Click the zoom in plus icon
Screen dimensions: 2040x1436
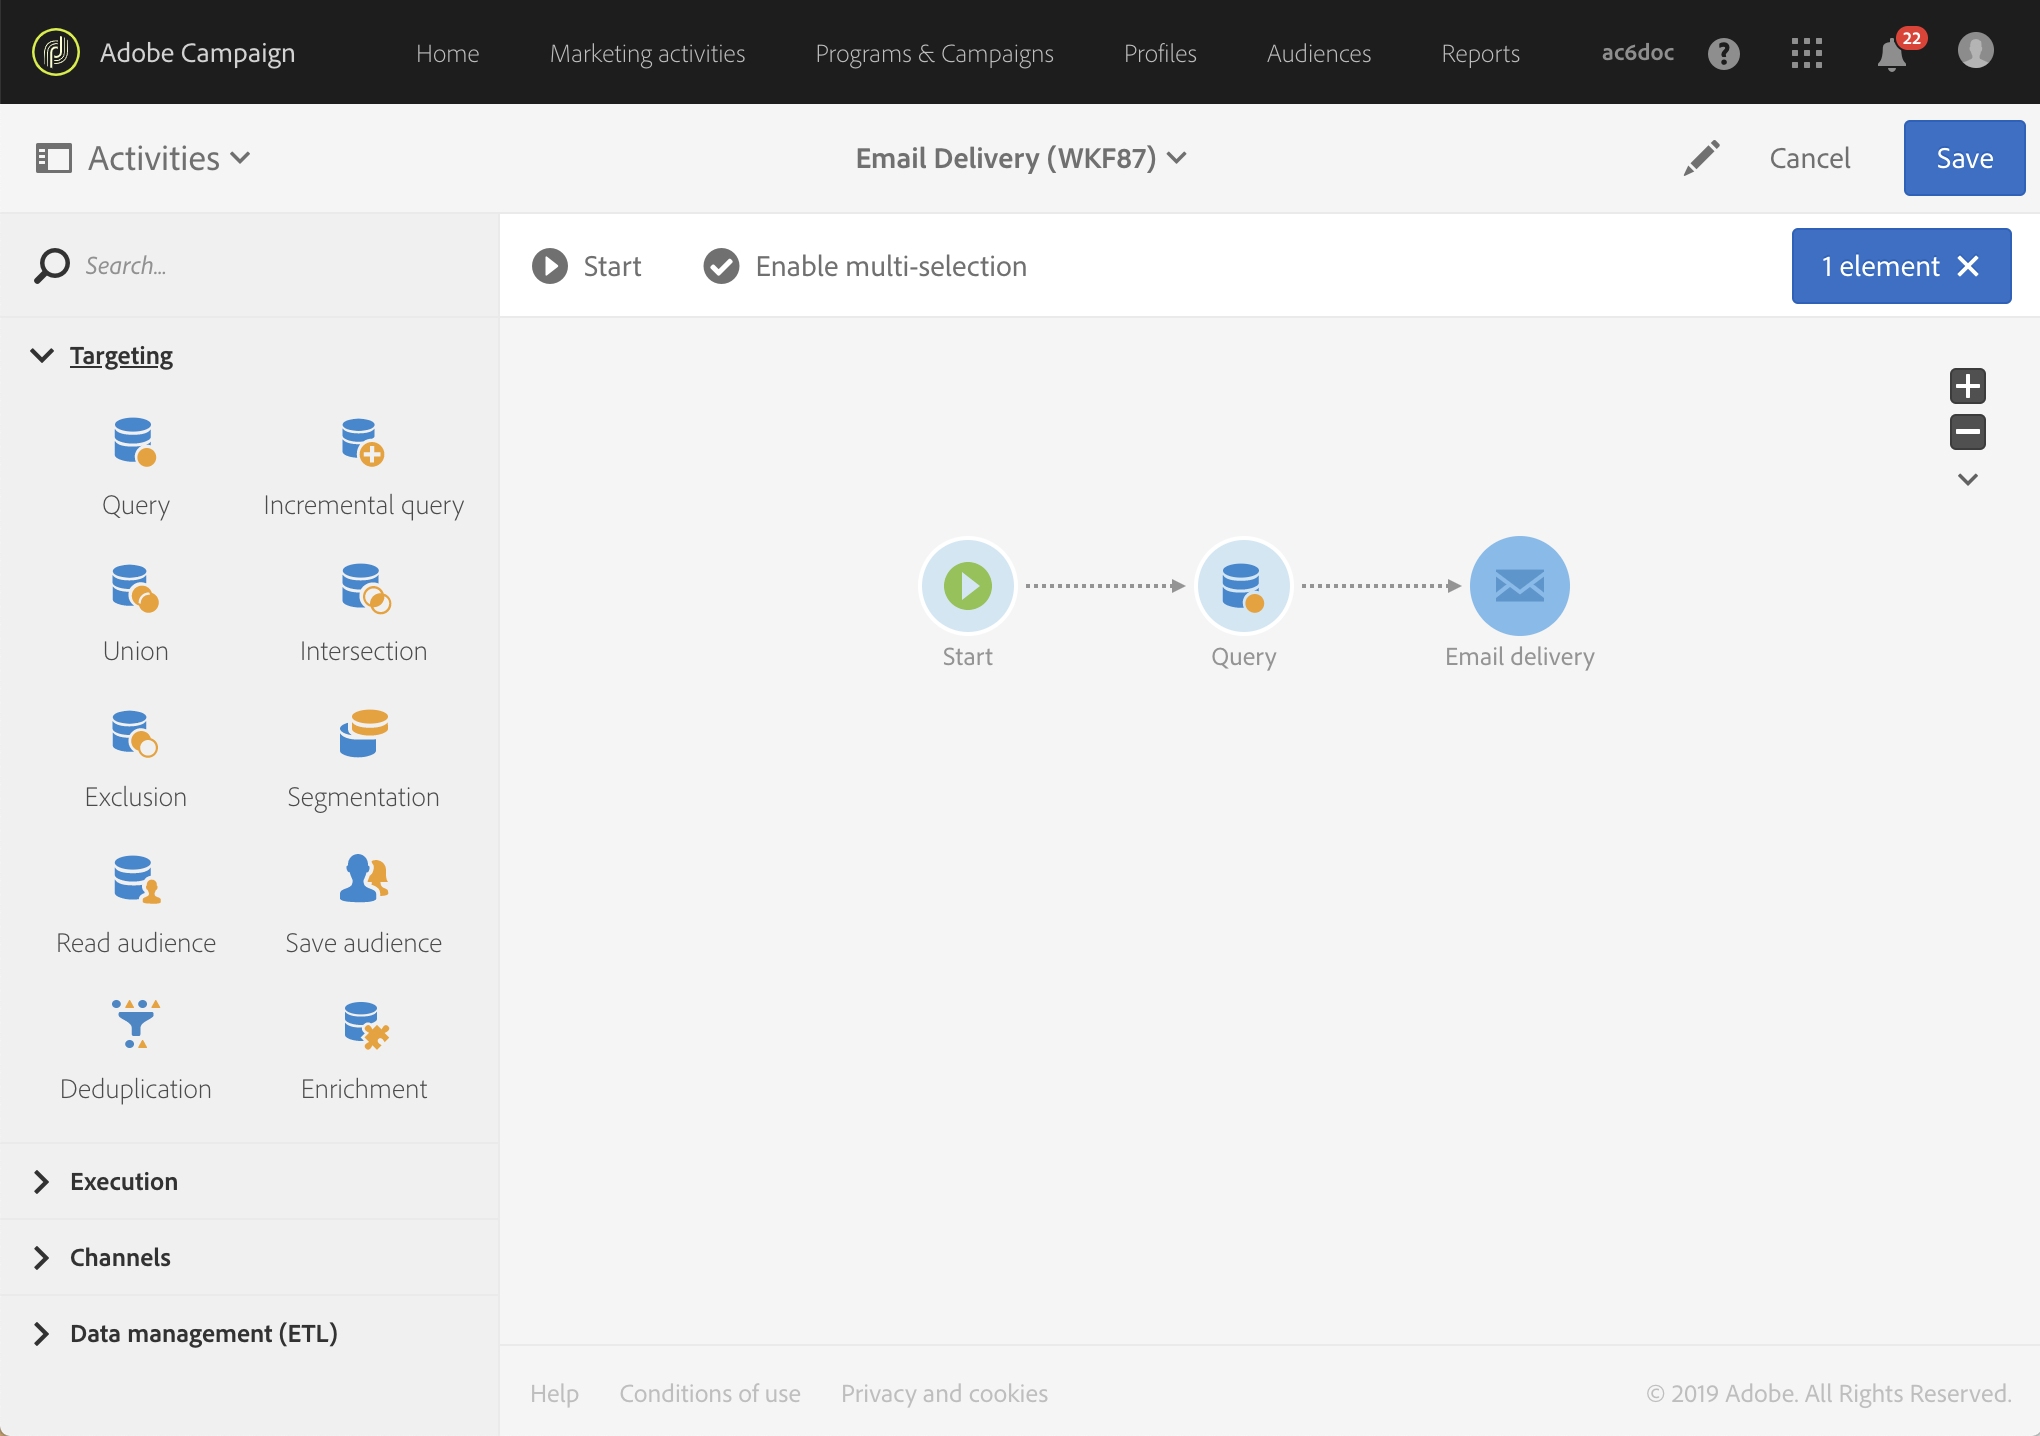pos(1967,386)
